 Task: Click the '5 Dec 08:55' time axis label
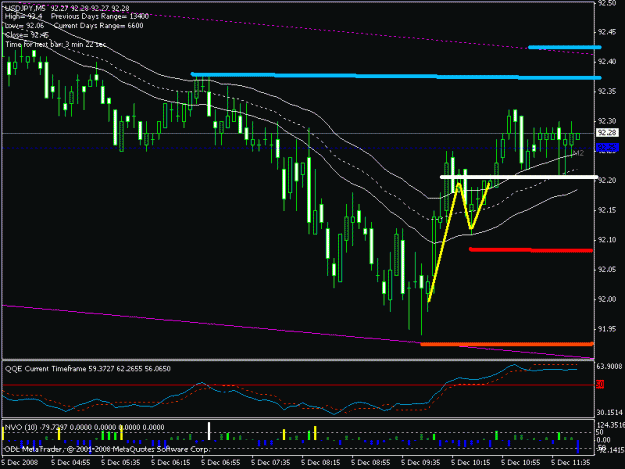click(x=371, y=463)
